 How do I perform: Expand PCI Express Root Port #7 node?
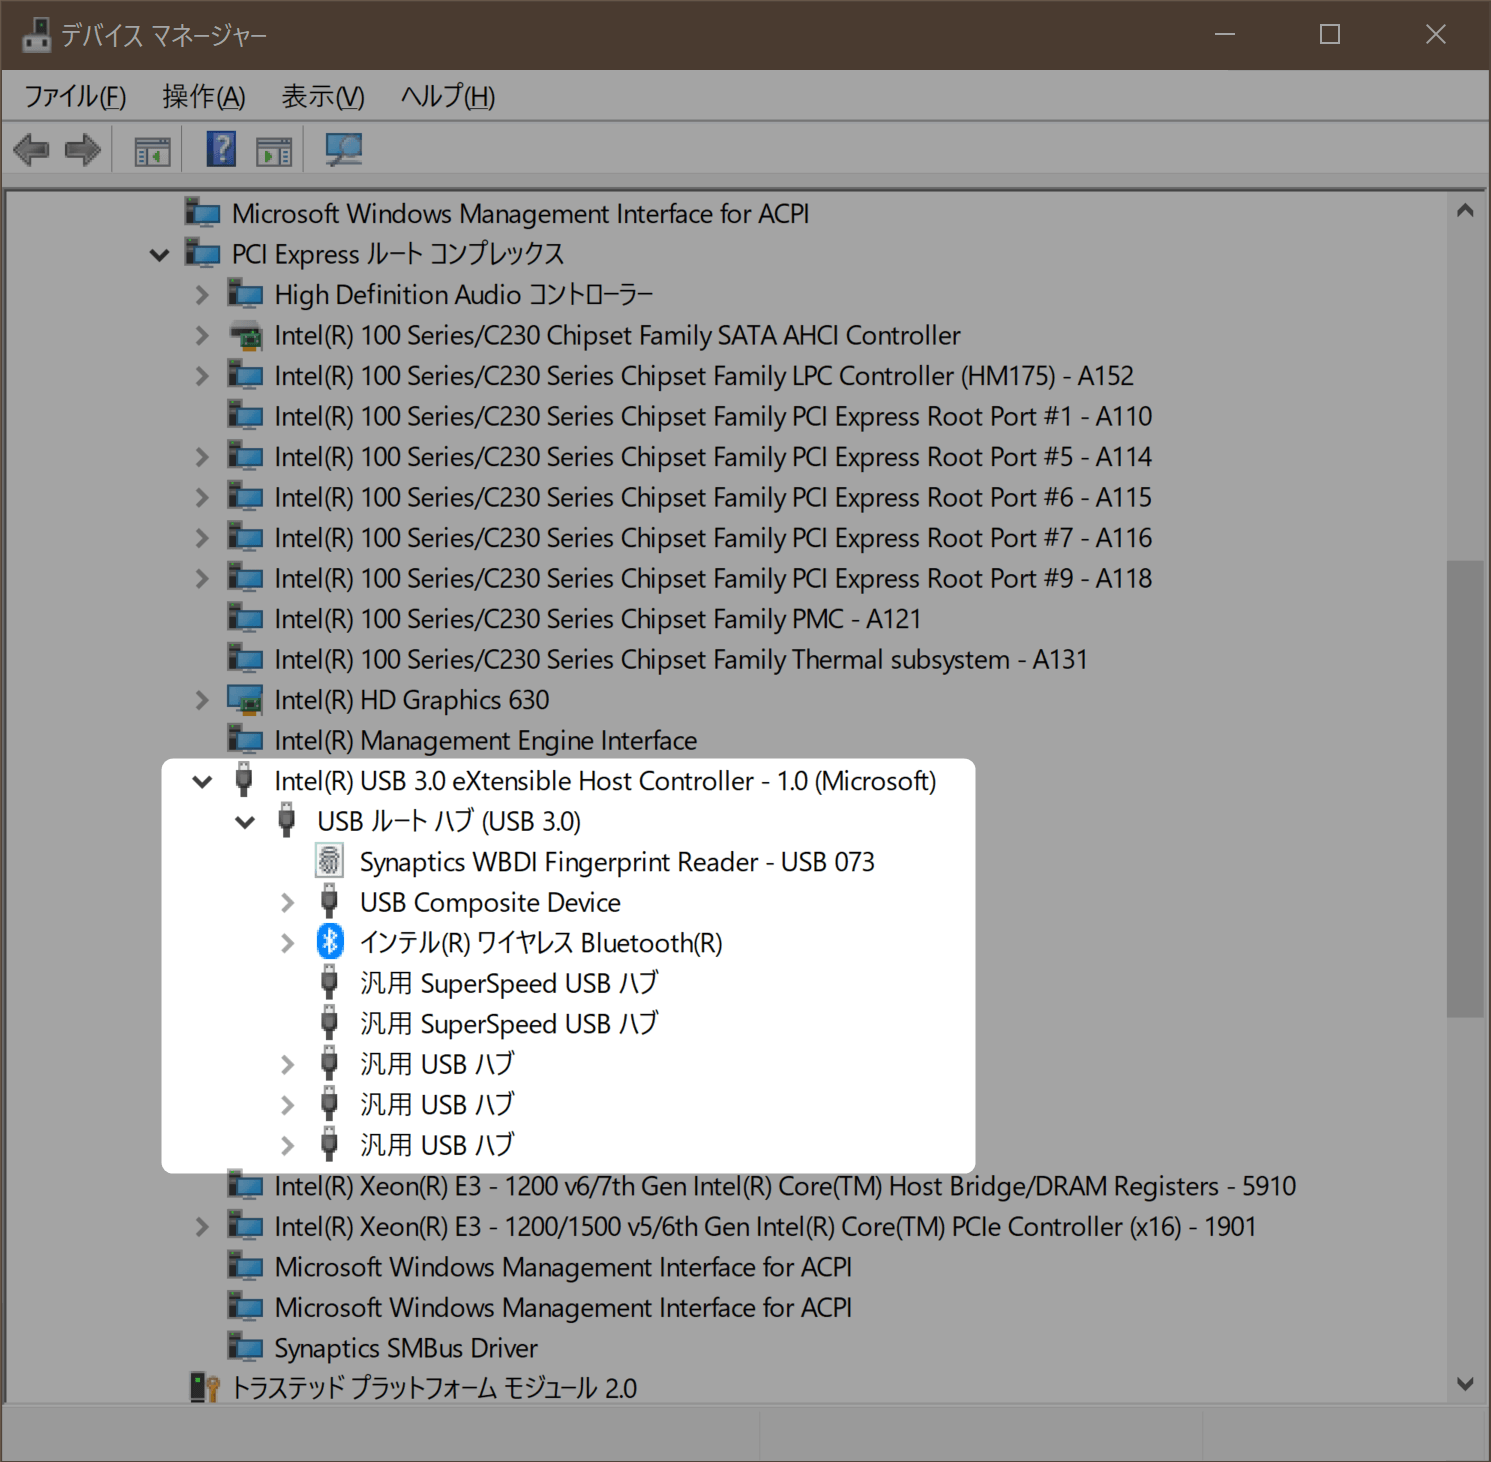pyautogui.click(x=202, y=538)
